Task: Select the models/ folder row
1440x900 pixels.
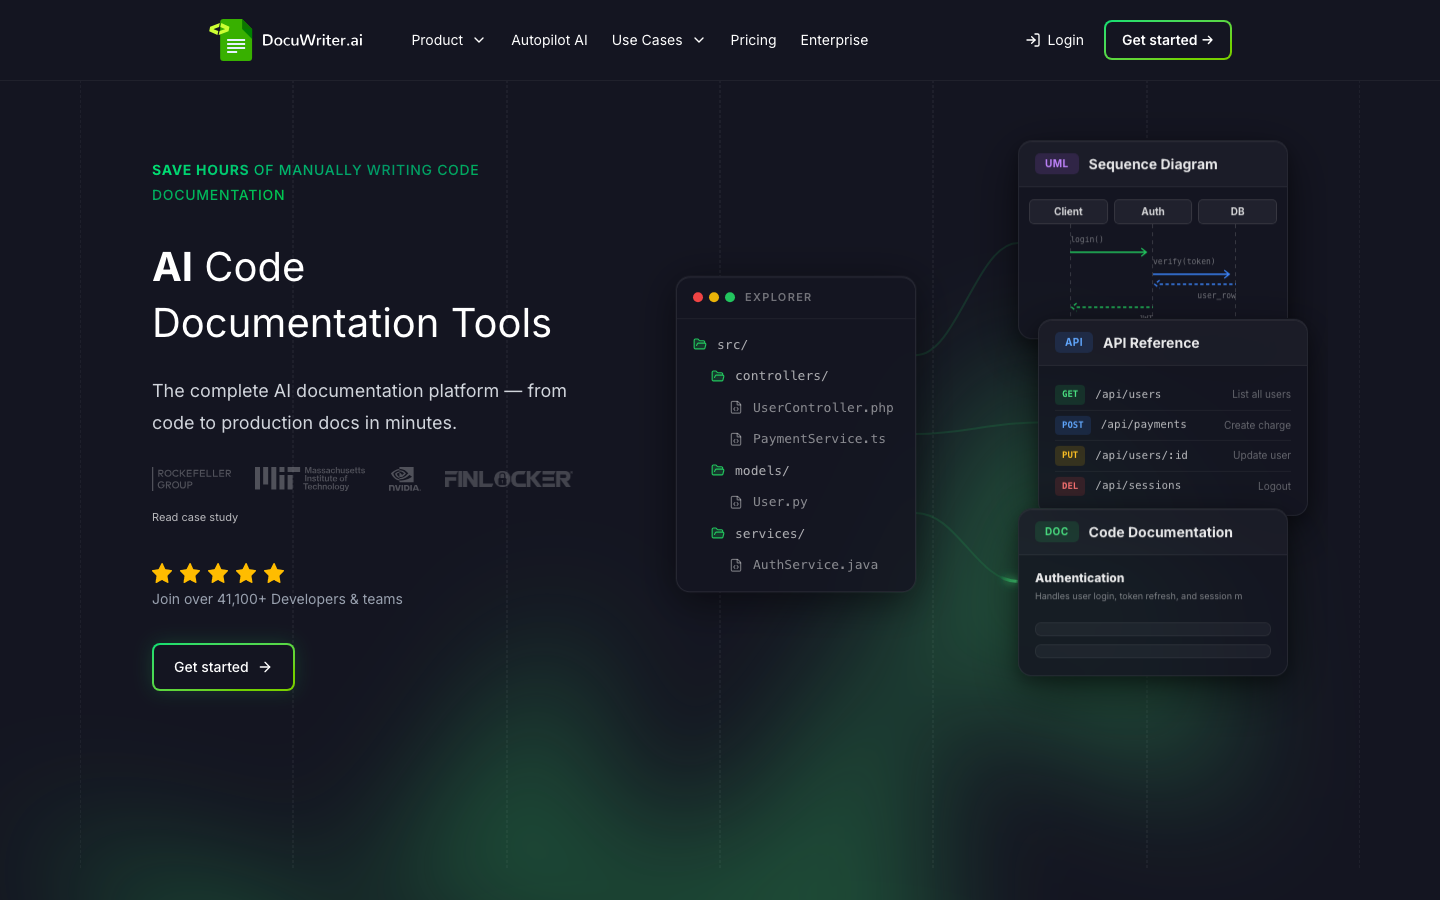Action: coord(796,471)
